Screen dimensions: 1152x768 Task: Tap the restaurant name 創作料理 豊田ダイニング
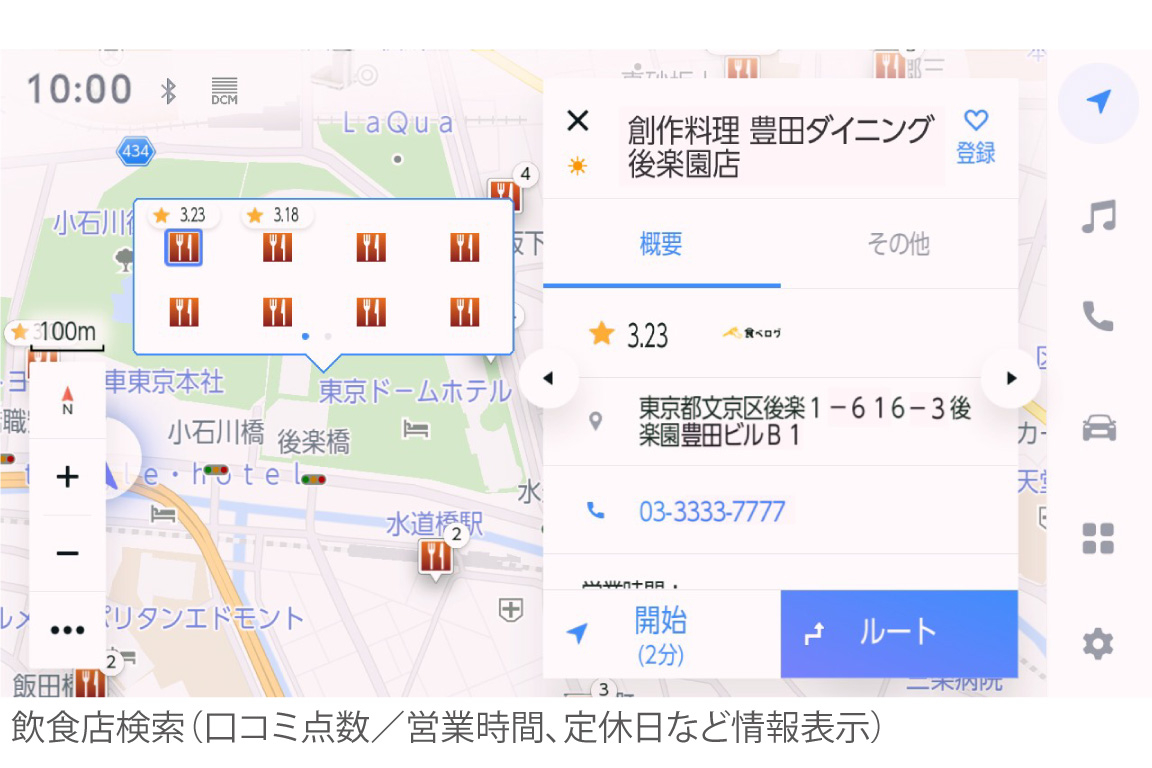(780, 146)
